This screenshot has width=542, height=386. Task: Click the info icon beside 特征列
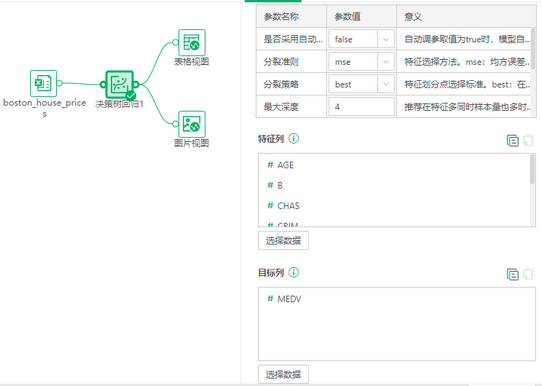[x=293, y=139]
